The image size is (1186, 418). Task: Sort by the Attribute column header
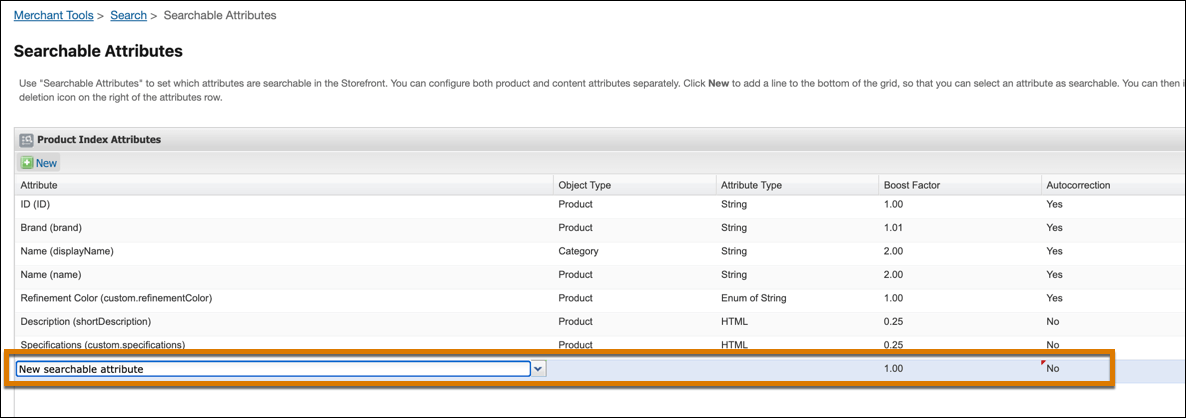tap(39, 185)
